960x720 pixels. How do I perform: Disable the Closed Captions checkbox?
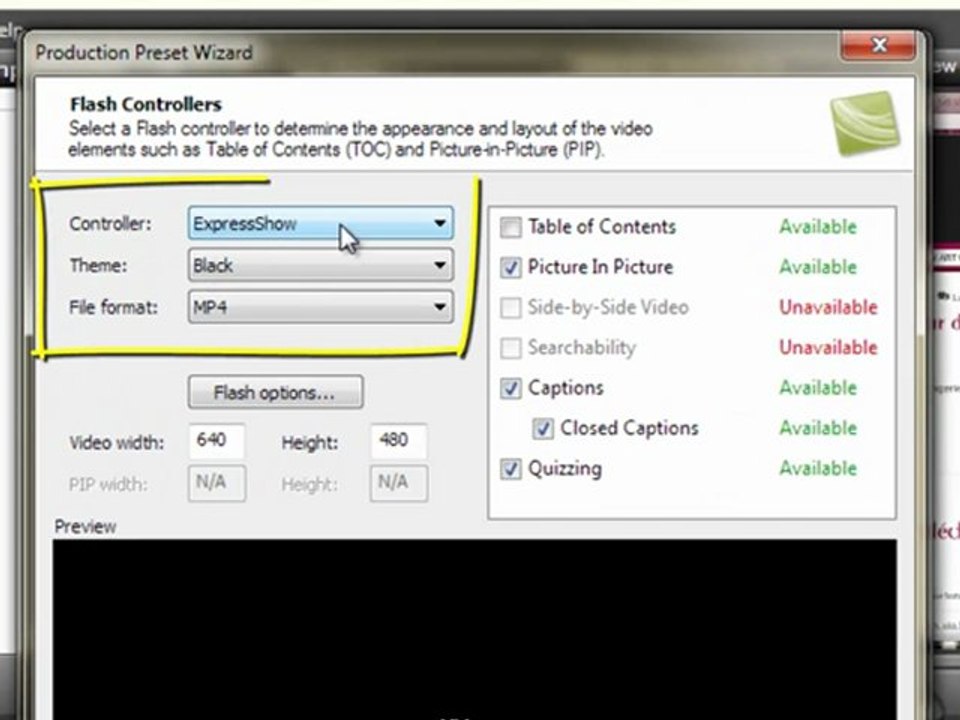coord(542,429)
